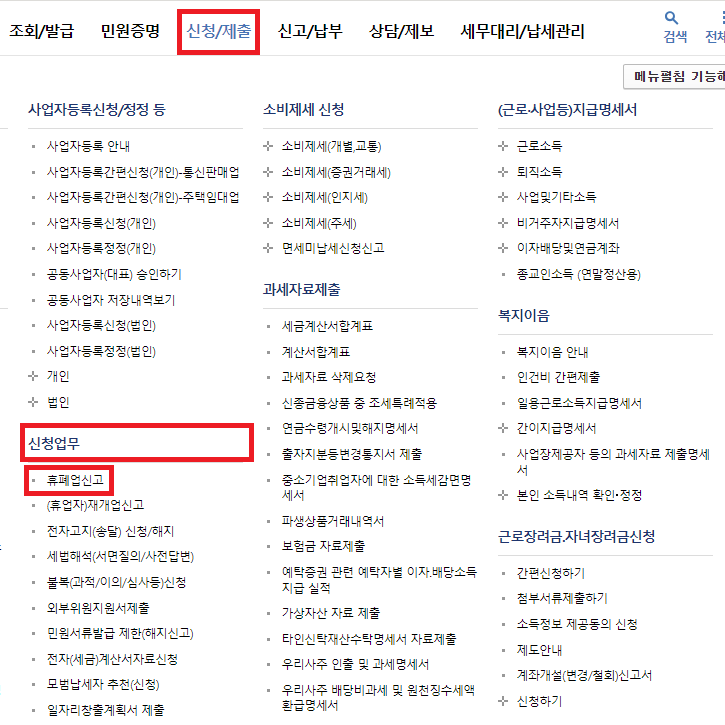The height and width of the screenshot is (725, 725).
Task: Click (휴업자)재개업신고 link
Action: click(96, 505)
